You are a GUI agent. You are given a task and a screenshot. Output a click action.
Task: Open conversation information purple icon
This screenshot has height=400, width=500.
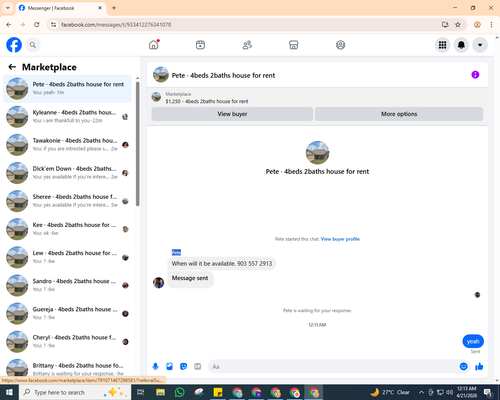(475, 75)
